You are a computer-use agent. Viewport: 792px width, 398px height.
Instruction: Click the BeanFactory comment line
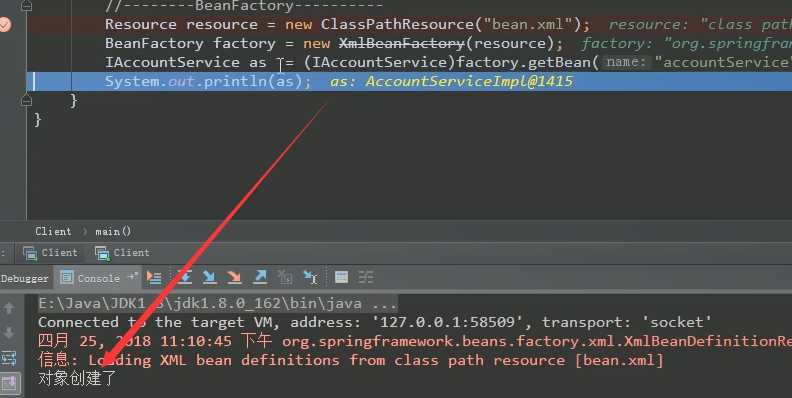[x=244, y=6]
